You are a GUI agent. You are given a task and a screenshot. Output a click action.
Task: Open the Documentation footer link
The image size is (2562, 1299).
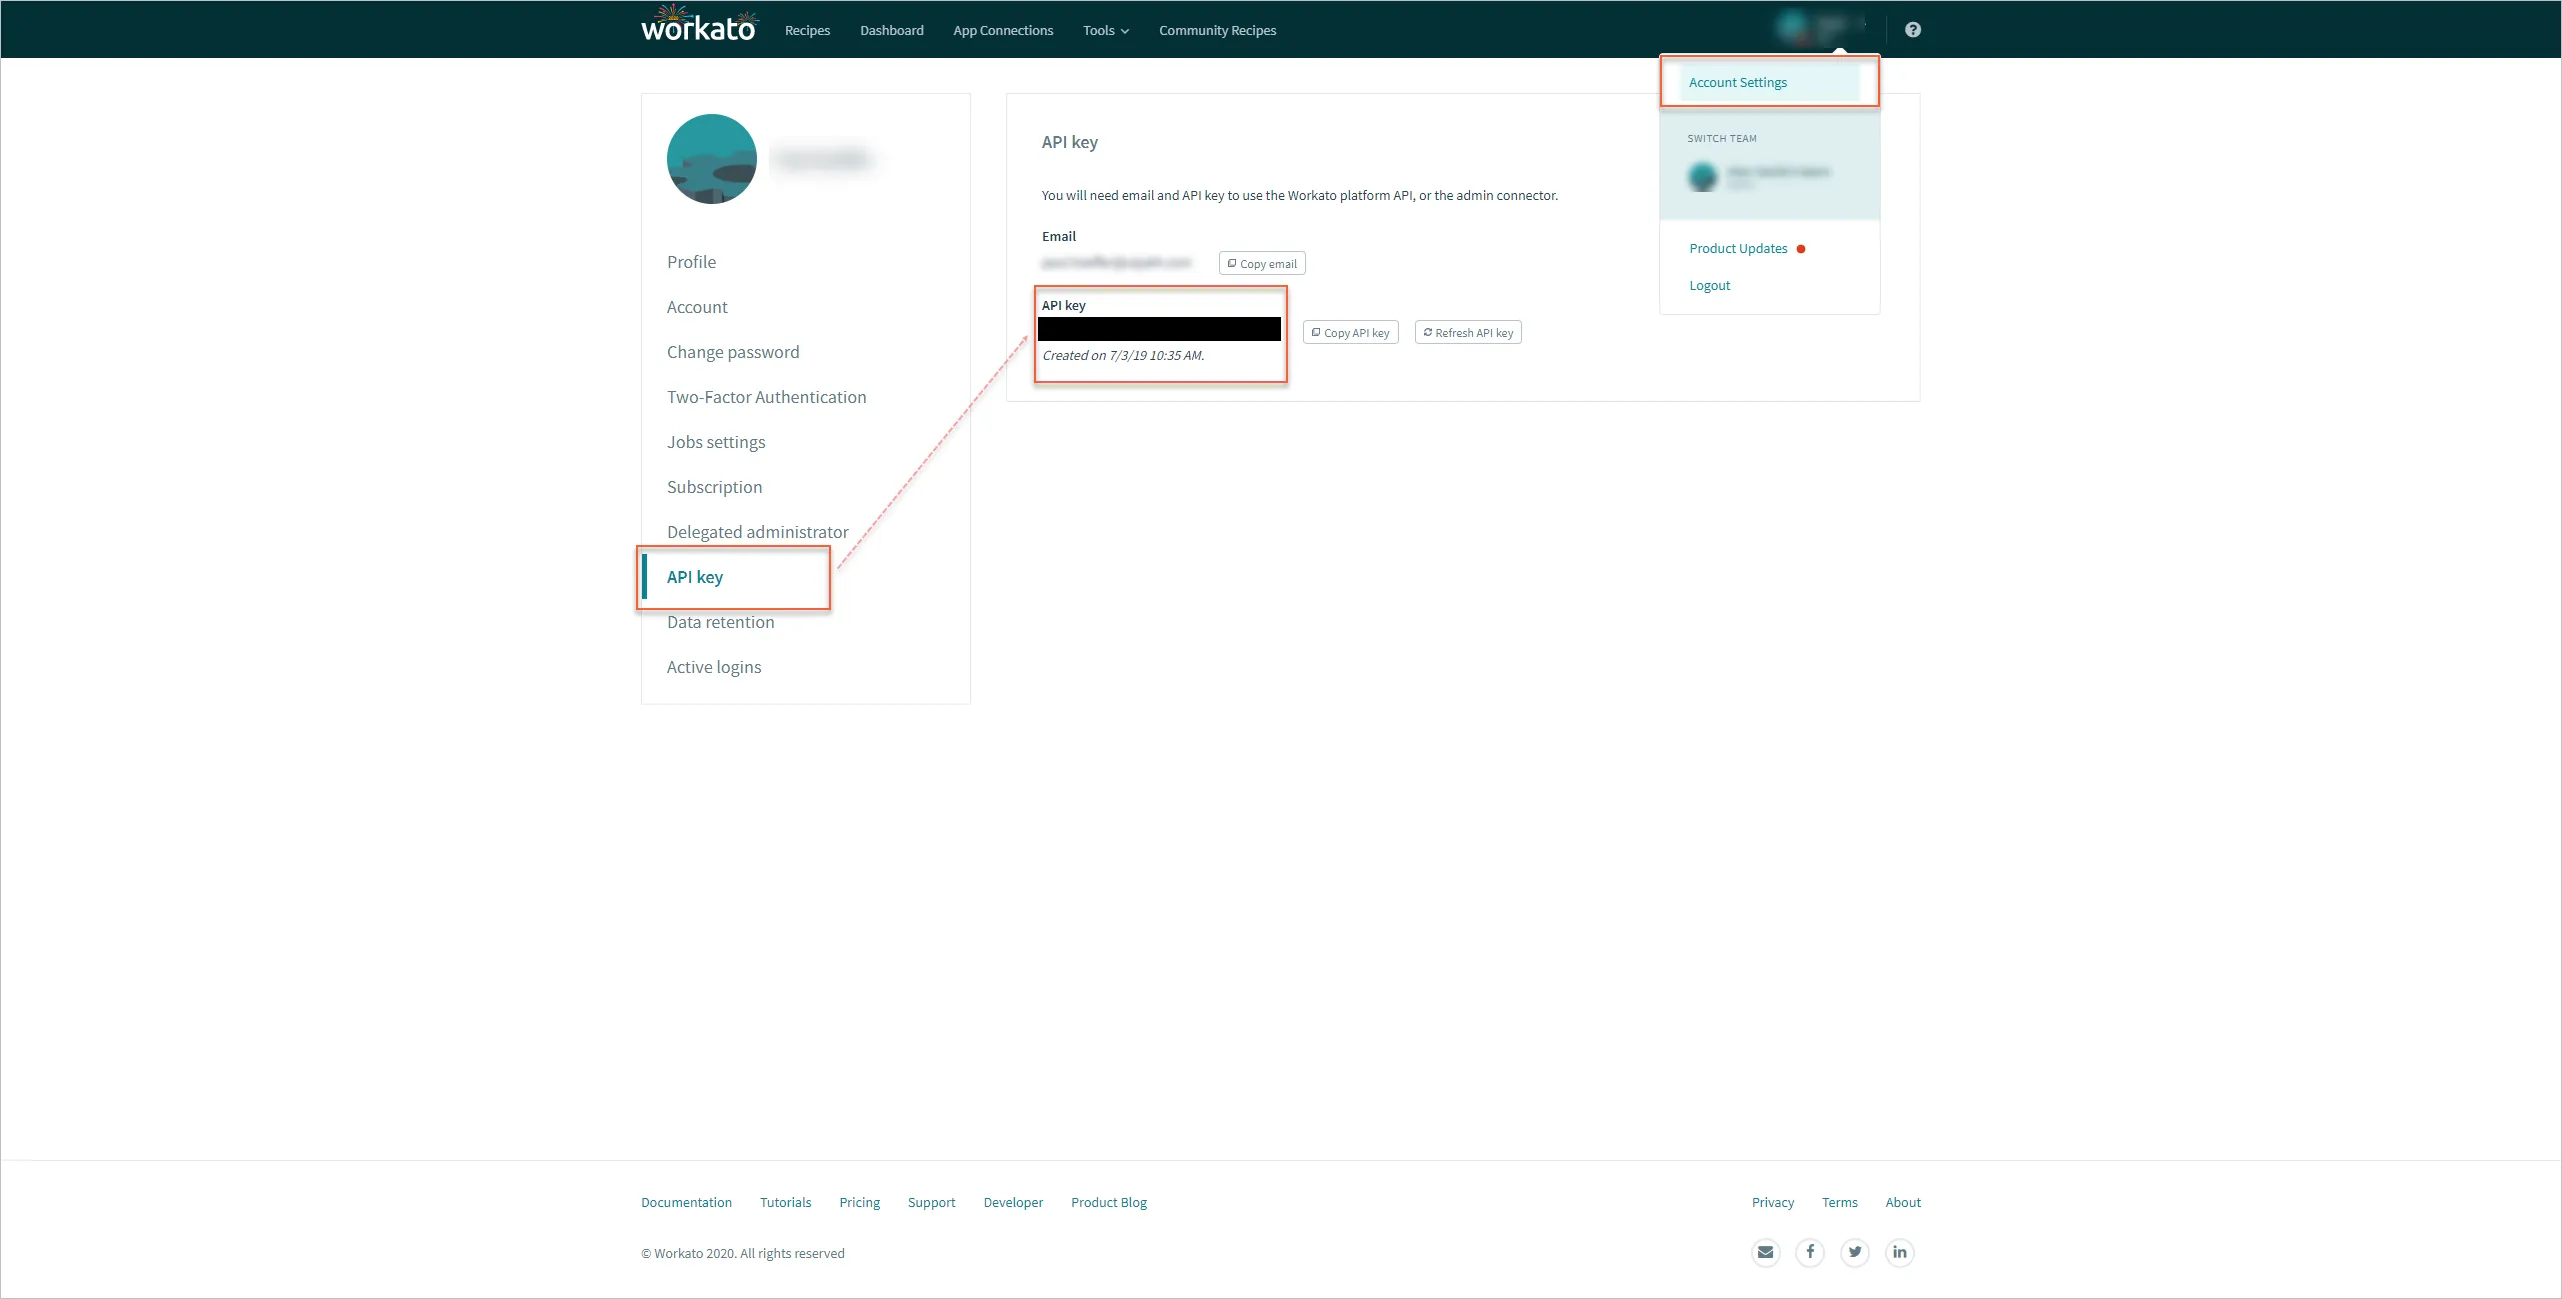tap(687, 1203)
